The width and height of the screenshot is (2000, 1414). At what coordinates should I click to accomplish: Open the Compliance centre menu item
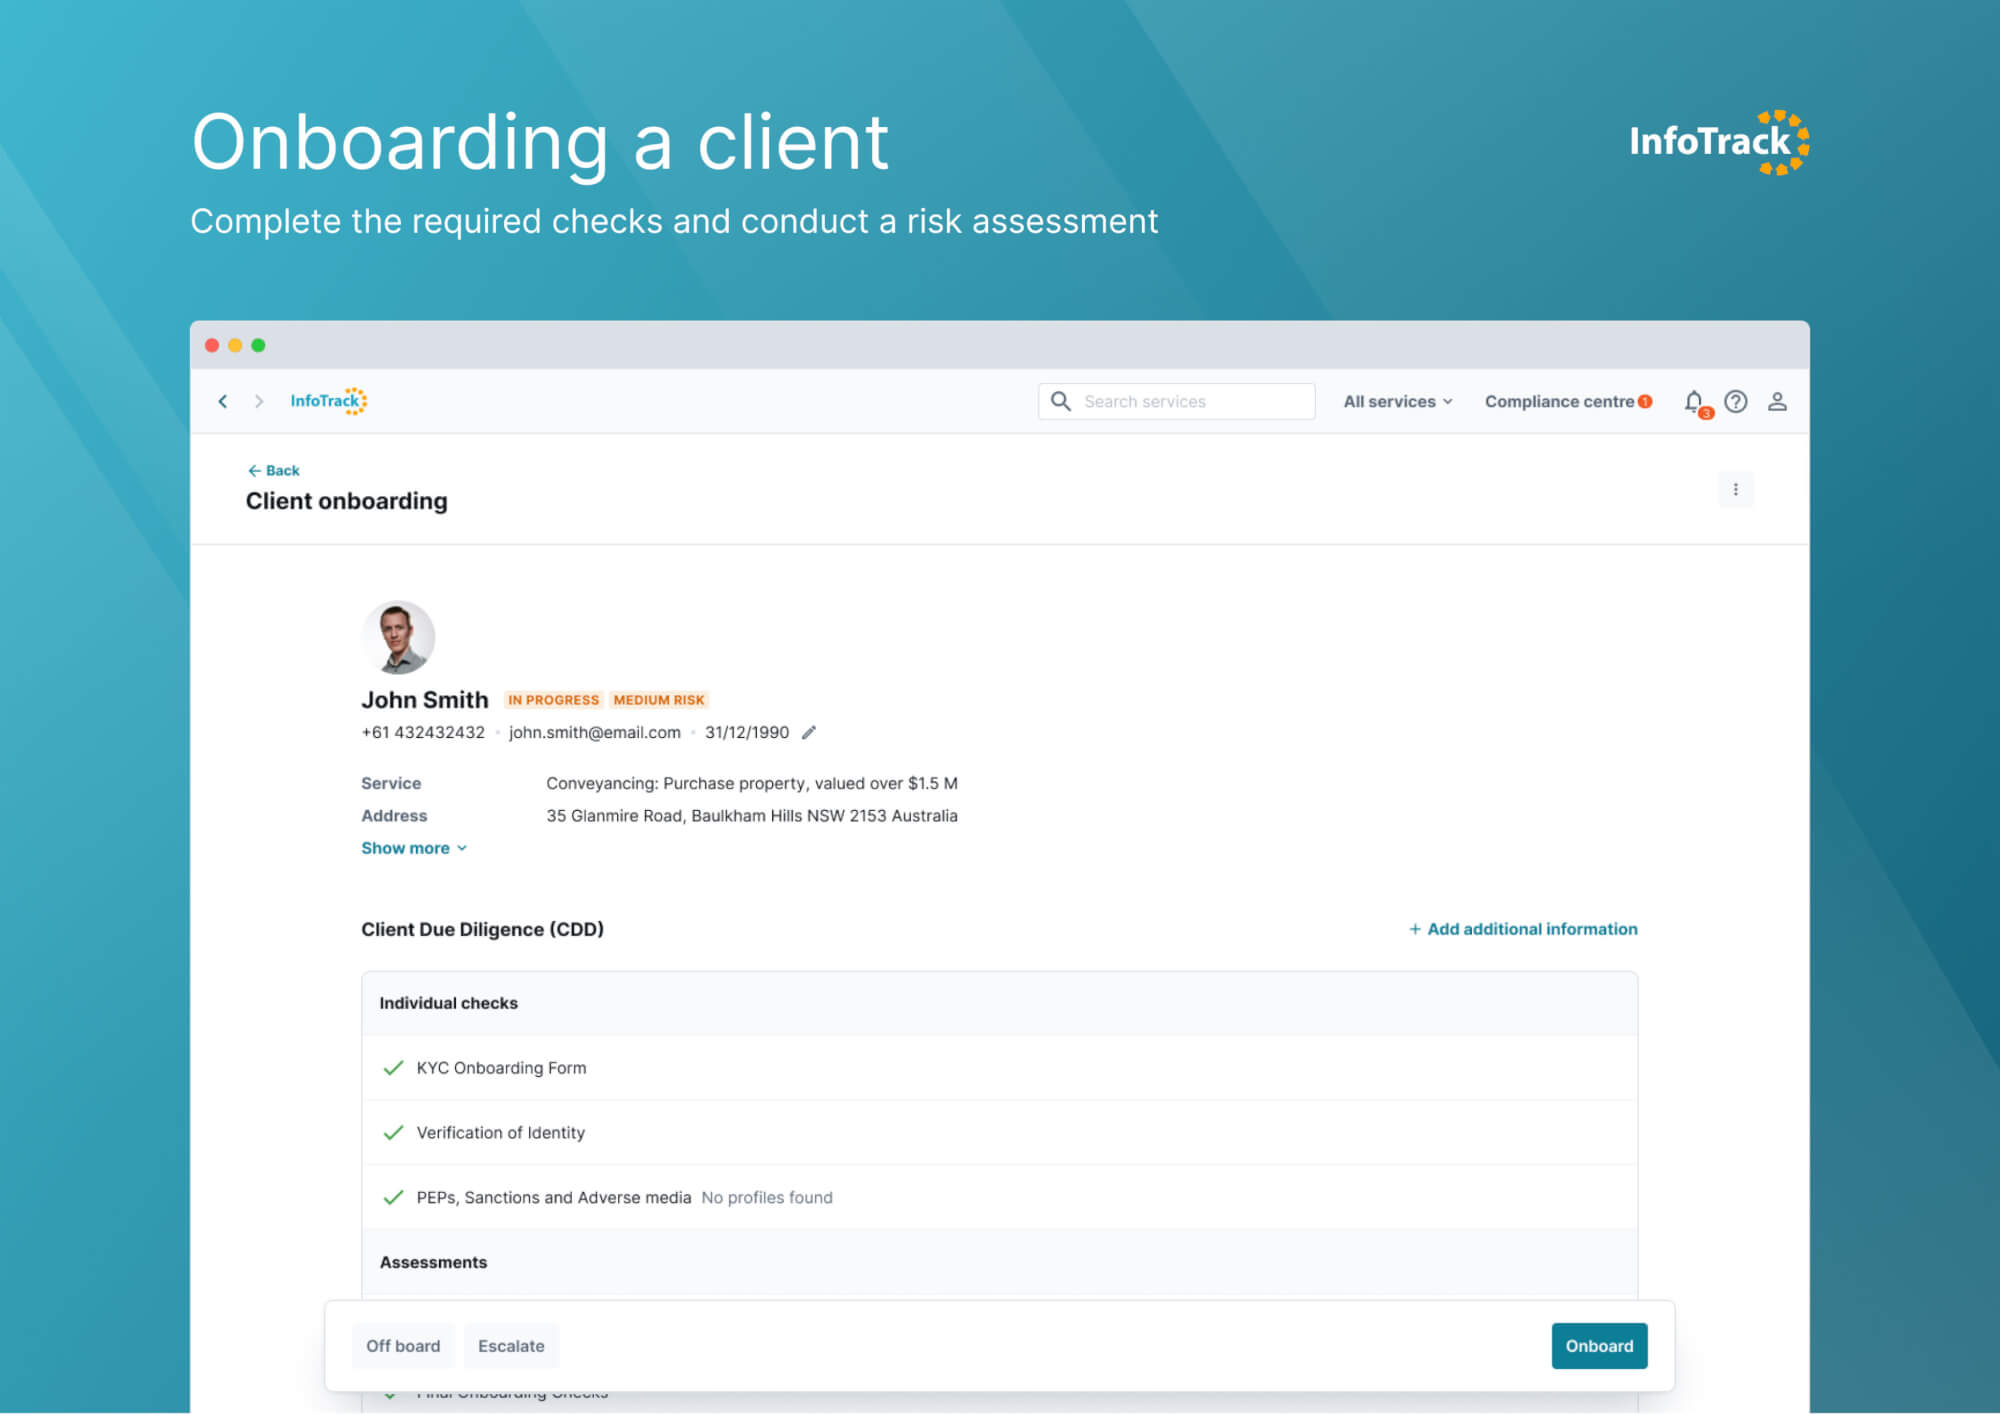(x=1567, y=401)
